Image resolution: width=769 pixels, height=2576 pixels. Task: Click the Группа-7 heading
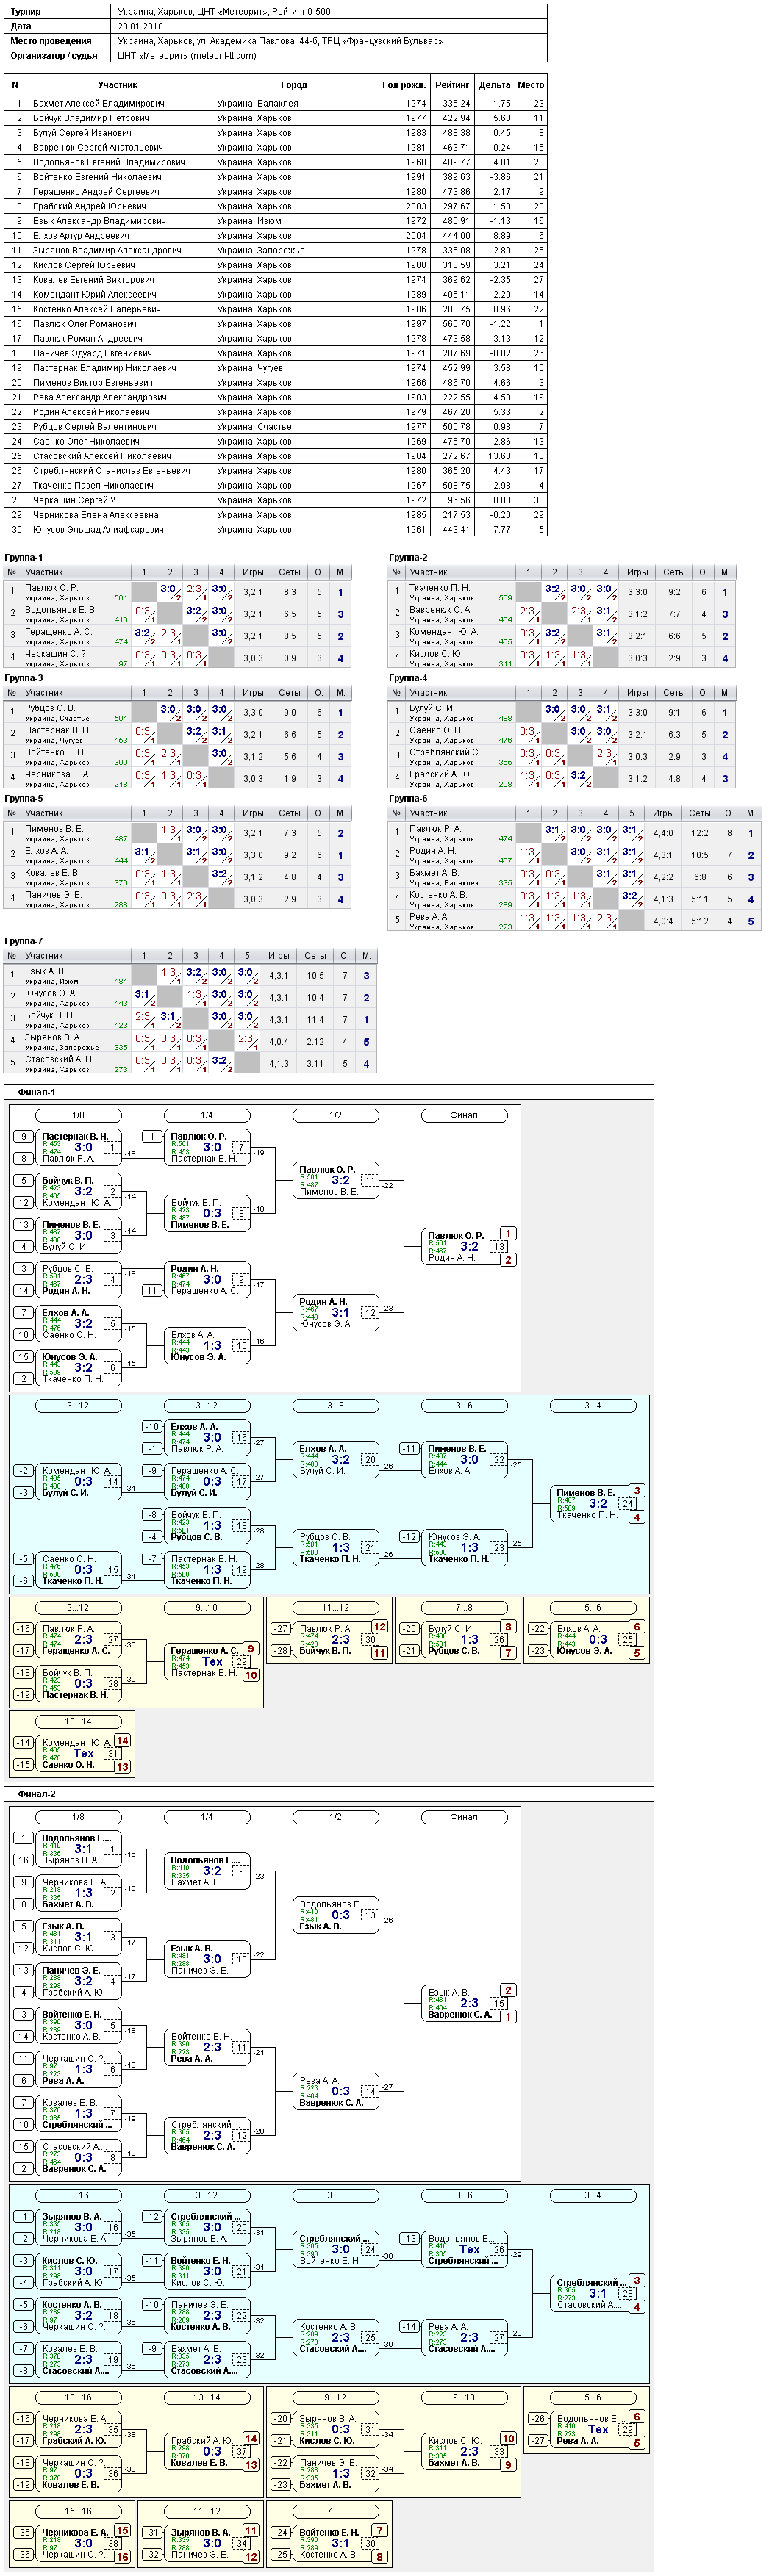click(24, 941)
